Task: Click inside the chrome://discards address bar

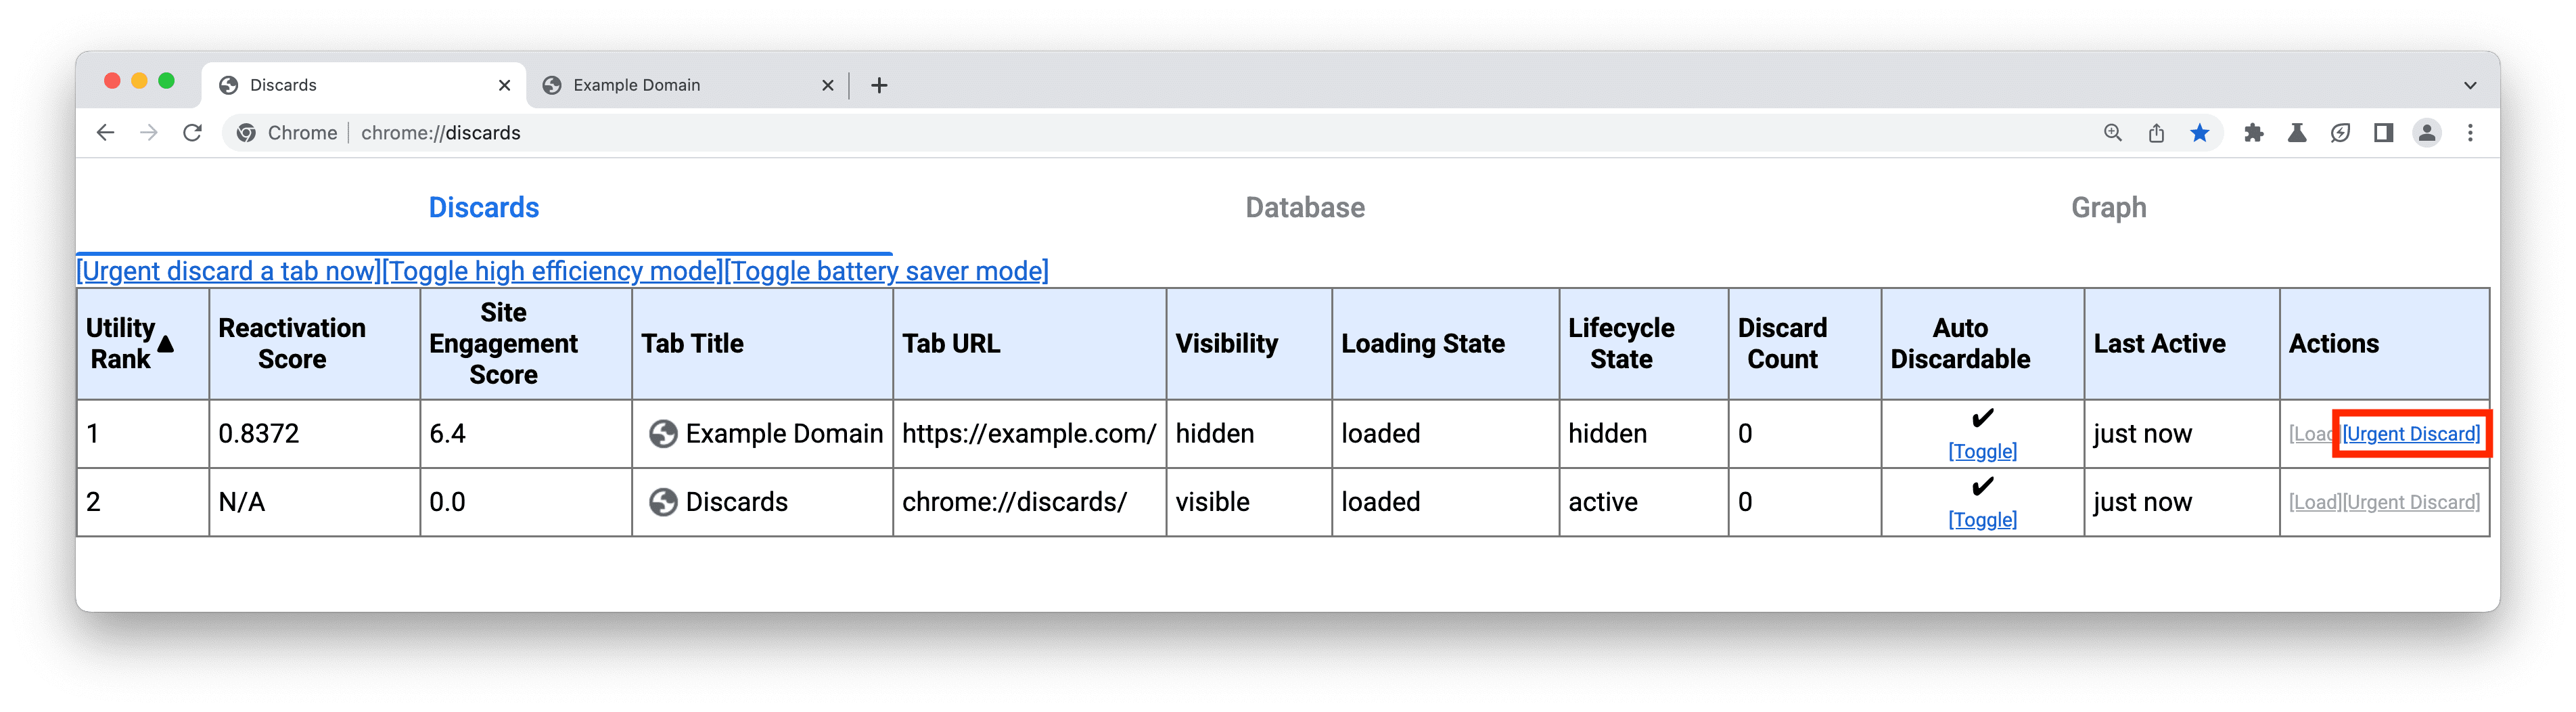Action: pos(440,132)
